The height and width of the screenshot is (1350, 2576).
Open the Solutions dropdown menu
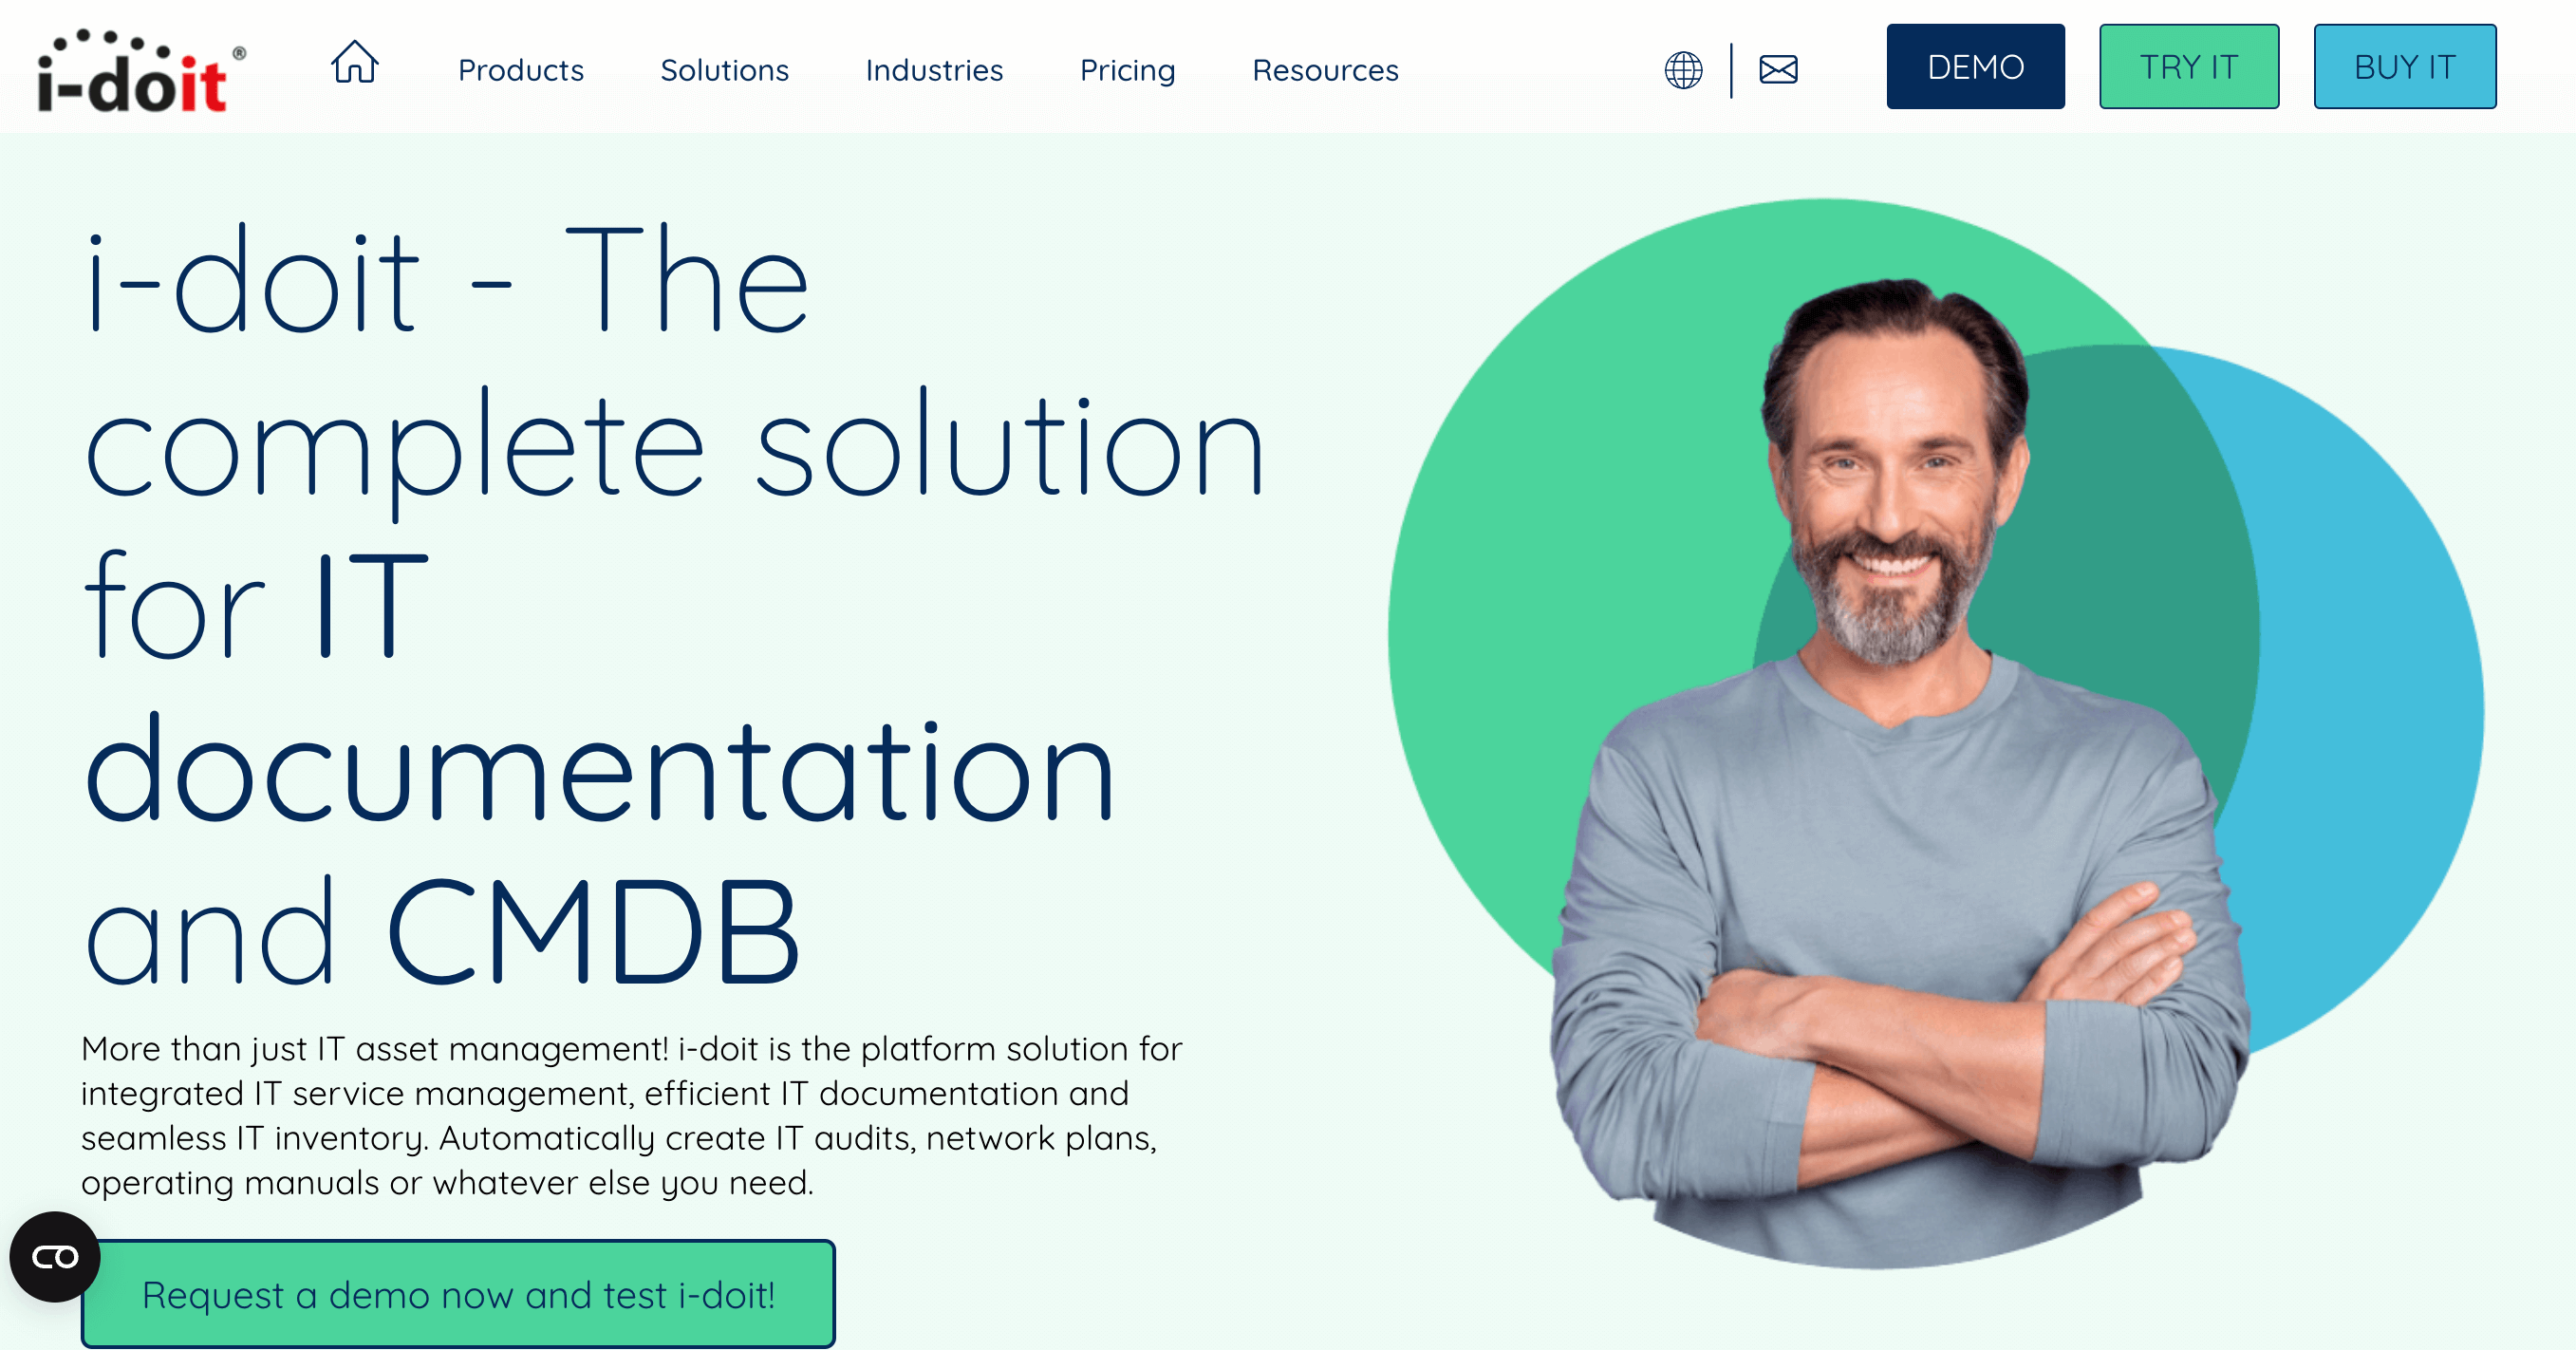[724, 70]
